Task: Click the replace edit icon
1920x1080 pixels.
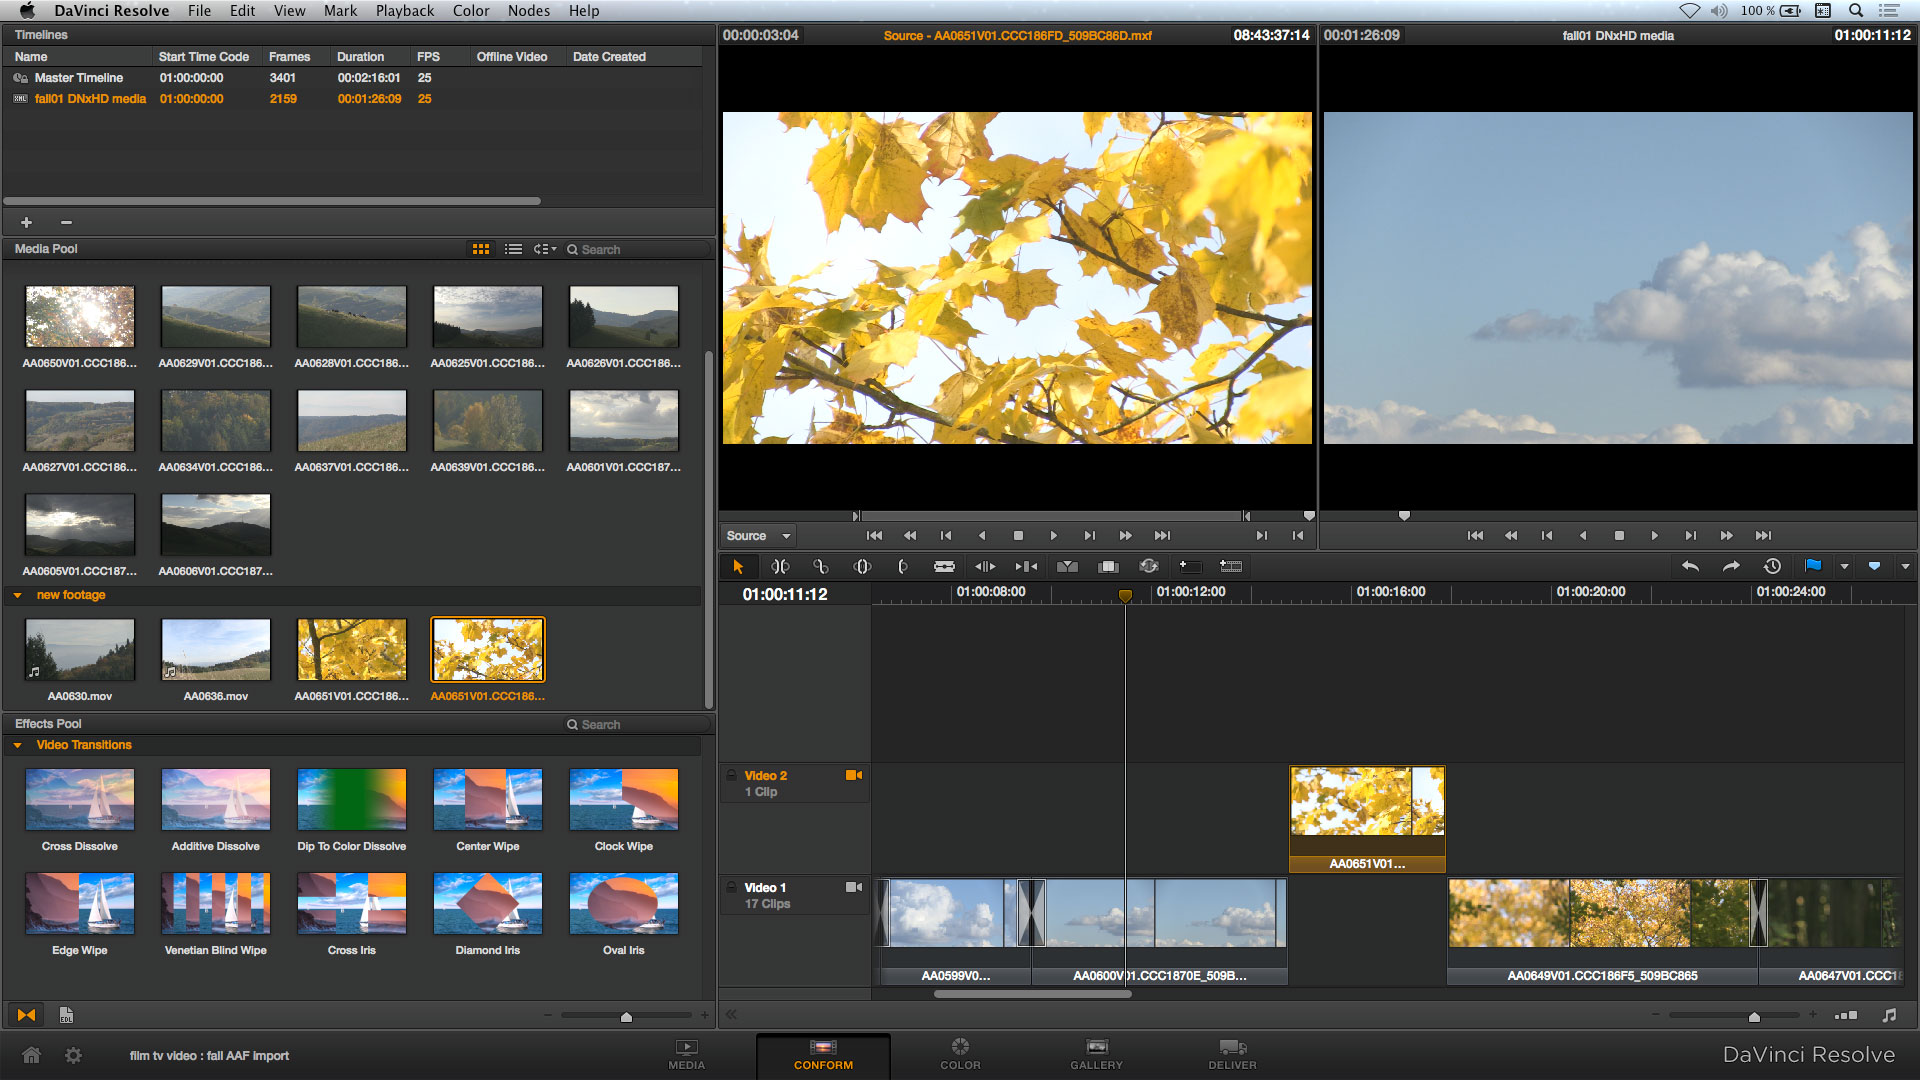Action: tap(1067, 567)
